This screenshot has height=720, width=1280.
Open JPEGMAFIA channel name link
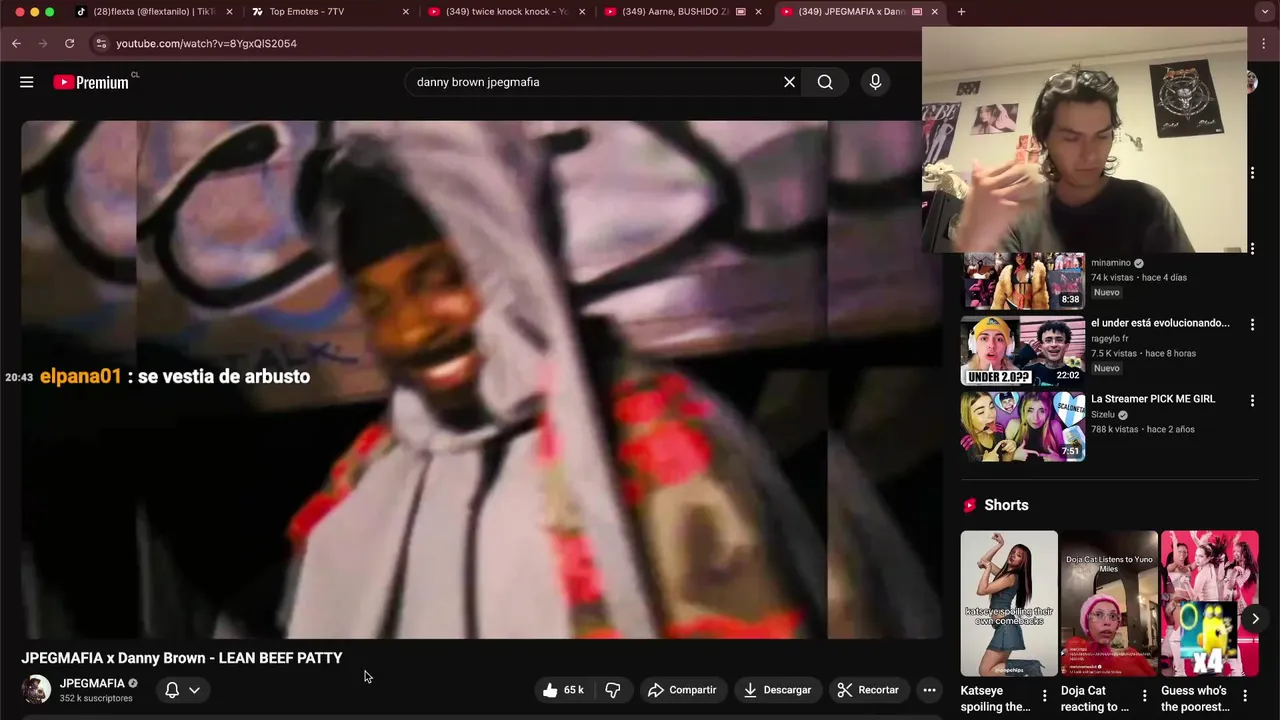tap(92, 684)
